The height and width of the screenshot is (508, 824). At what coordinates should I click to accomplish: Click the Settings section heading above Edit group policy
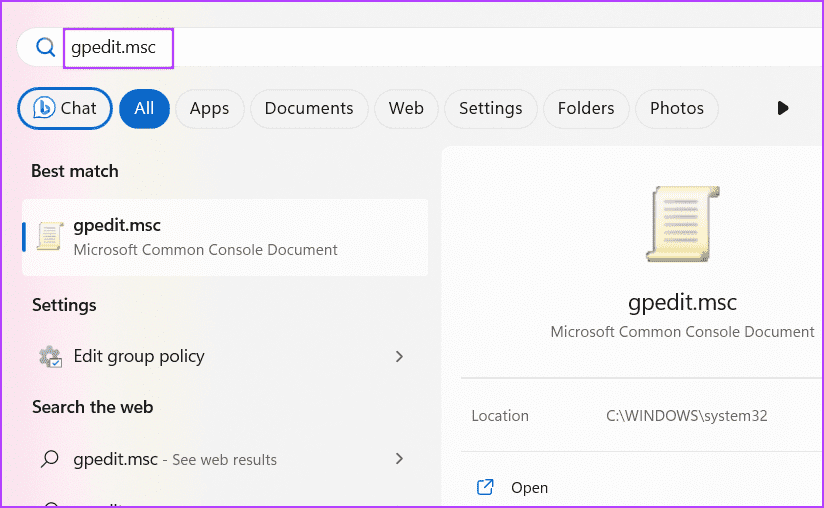click(x=64, y=305)
